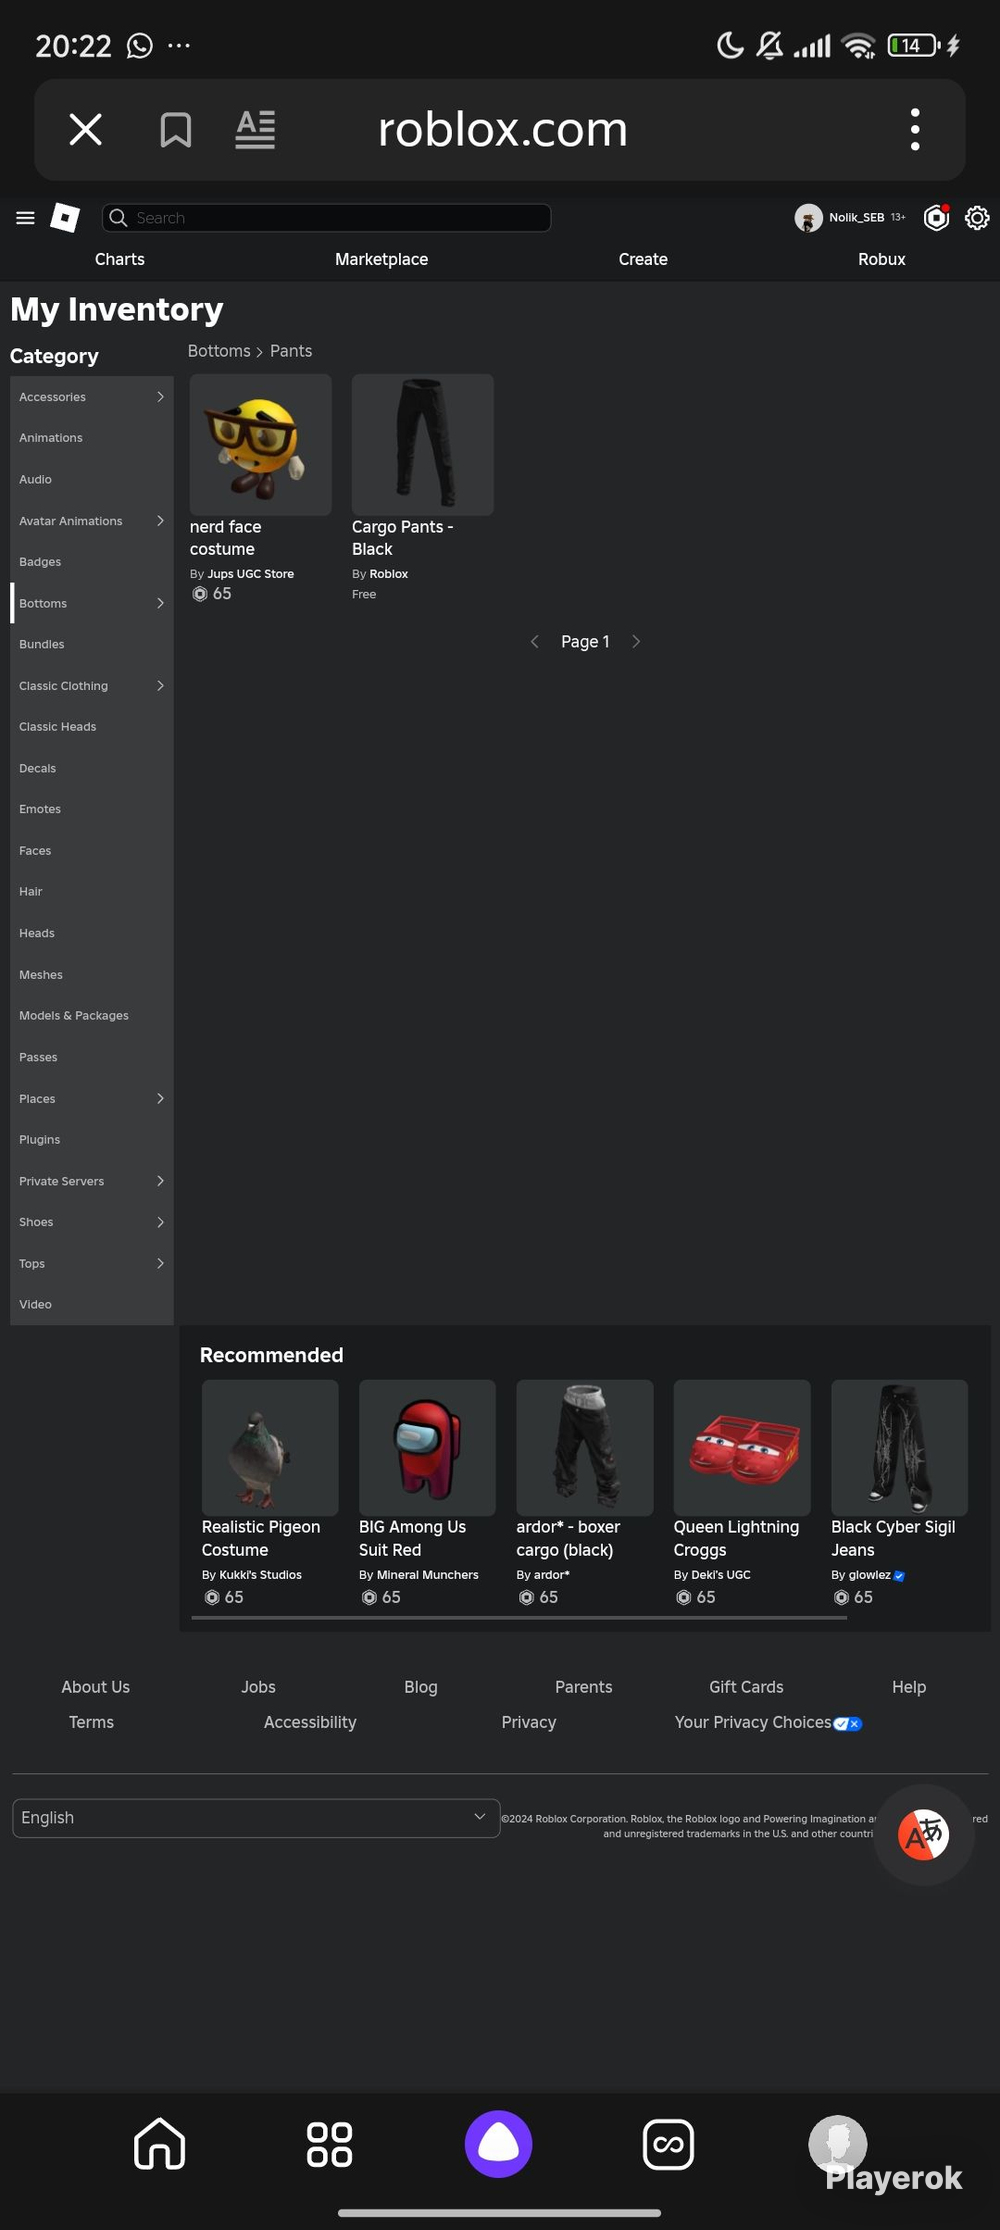Open Cargo Pants - Black thumbnail
1000x2230 pixels.
423,445
